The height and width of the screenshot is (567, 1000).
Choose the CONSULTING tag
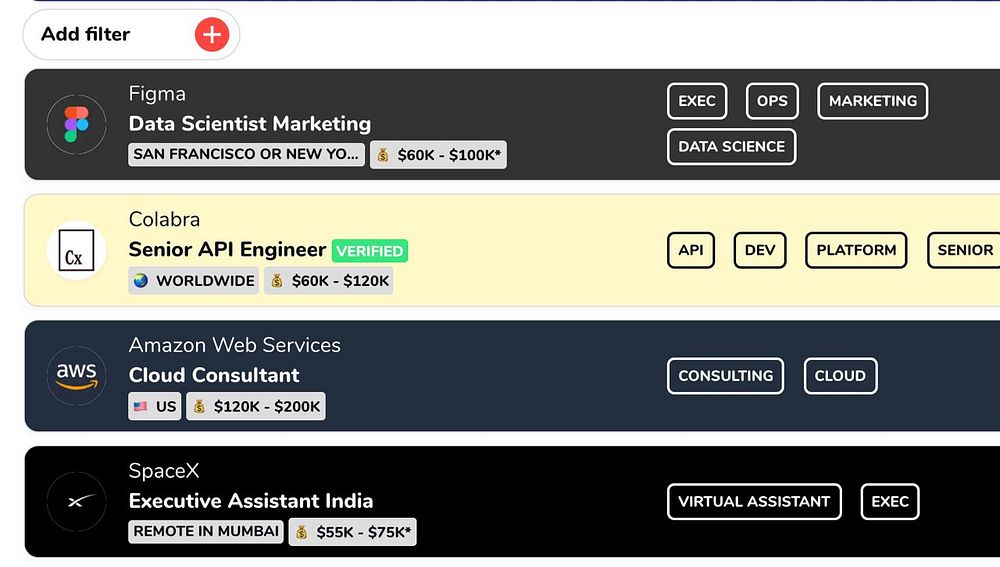tap(725, 376)
